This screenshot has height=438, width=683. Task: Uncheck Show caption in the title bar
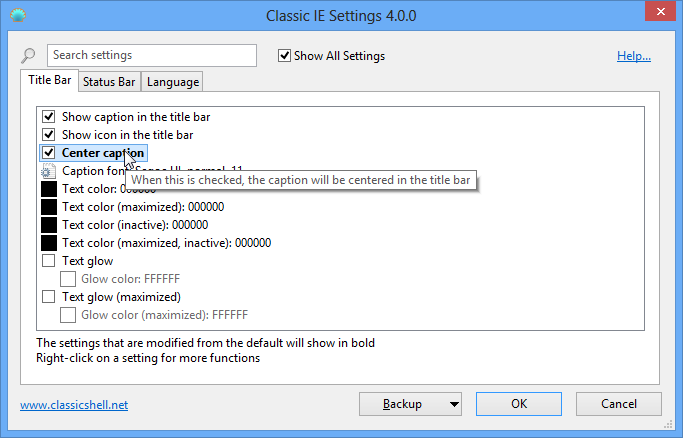click(49, 117)
